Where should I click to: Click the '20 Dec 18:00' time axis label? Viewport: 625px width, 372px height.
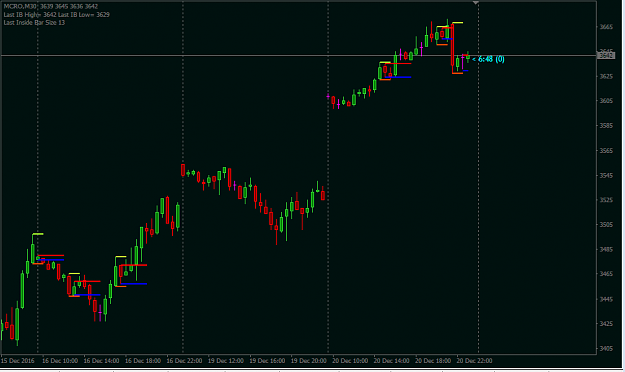(433, 361)
